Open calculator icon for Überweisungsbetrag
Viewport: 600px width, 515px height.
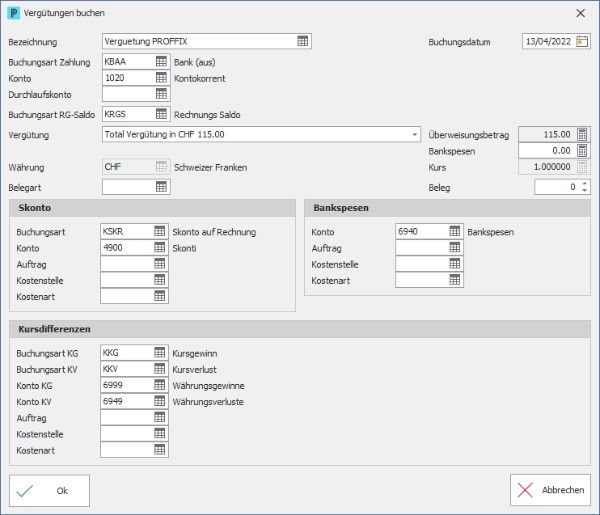(x=582, y=134)
